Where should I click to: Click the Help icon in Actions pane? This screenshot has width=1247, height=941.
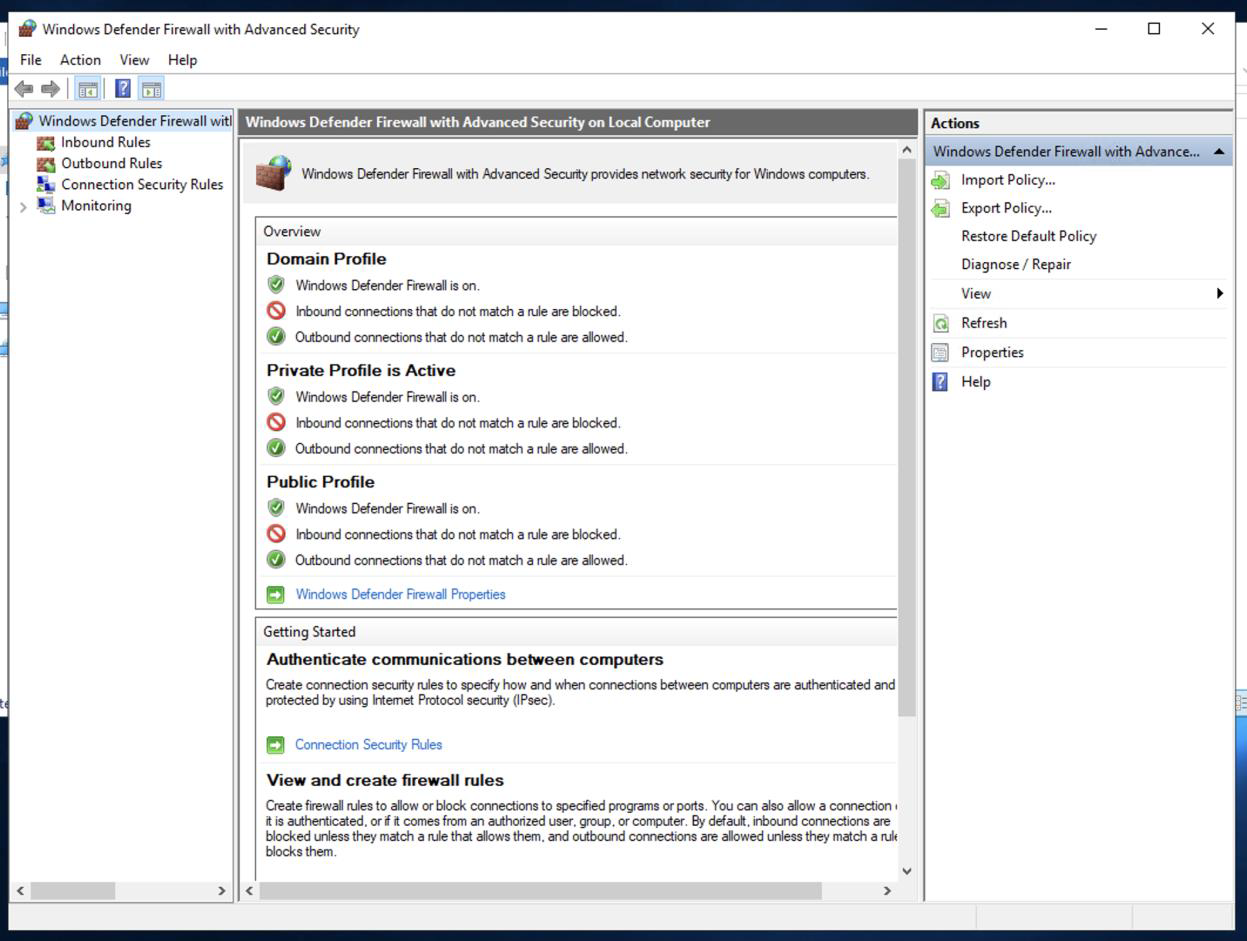pos(940,382)
